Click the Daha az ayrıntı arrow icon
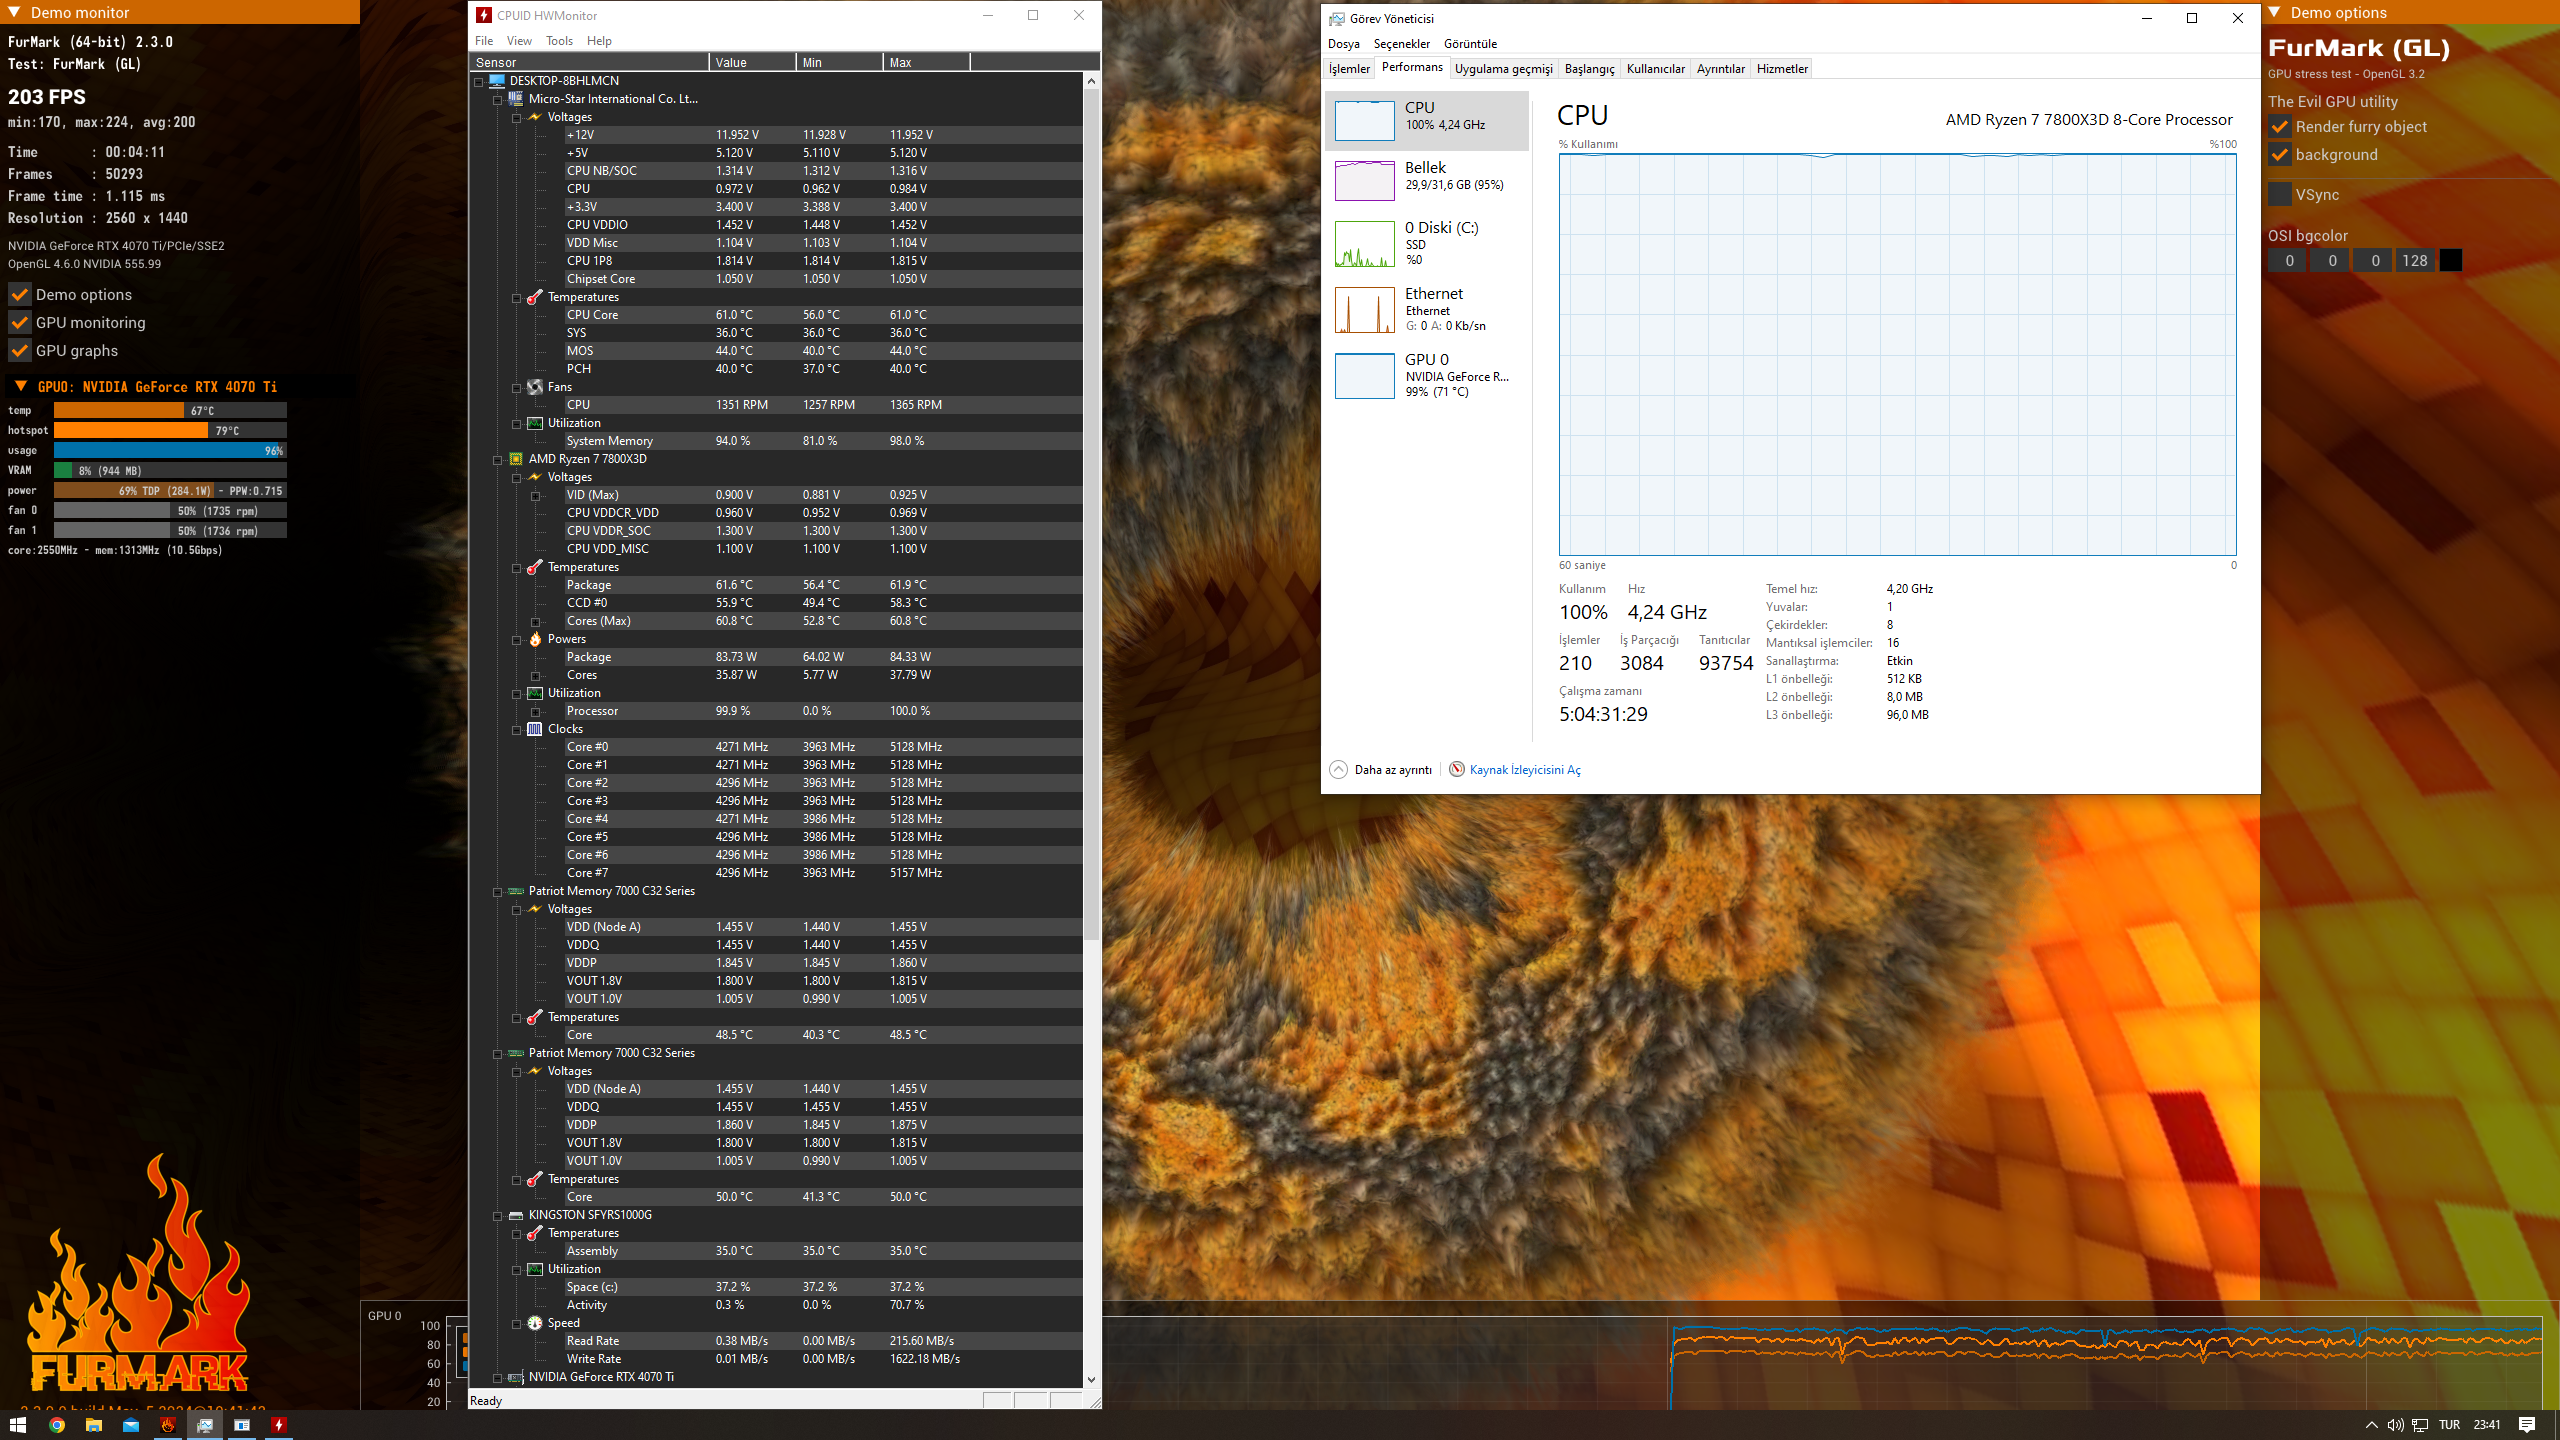Screen dimensions: 2560x1440 pos(1338,769)
